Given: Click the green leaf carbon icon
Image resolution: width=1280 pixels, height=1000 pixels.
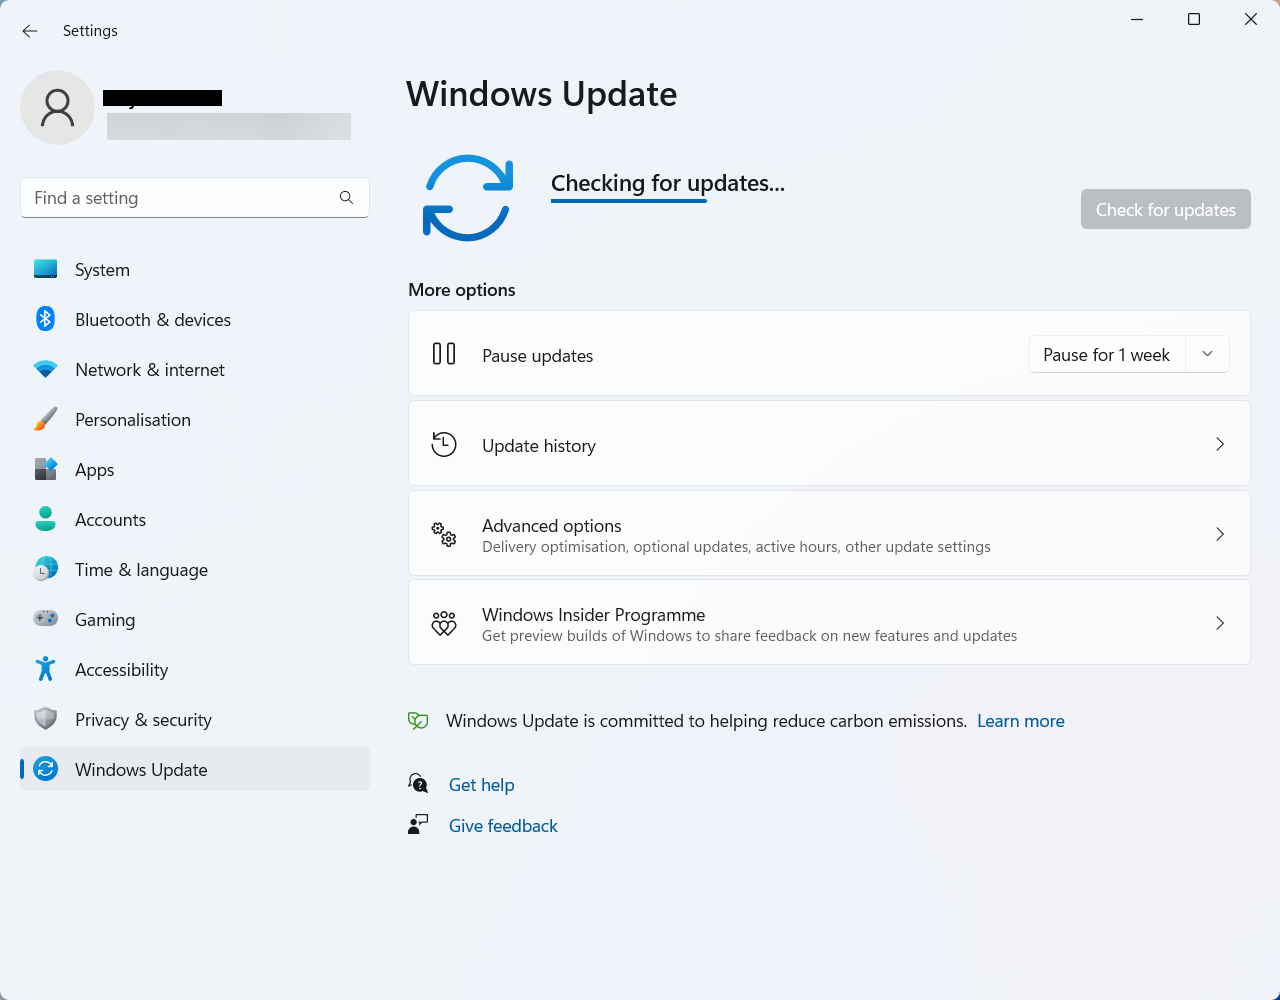Looking at the screenshot, I should tap(418, 721).
